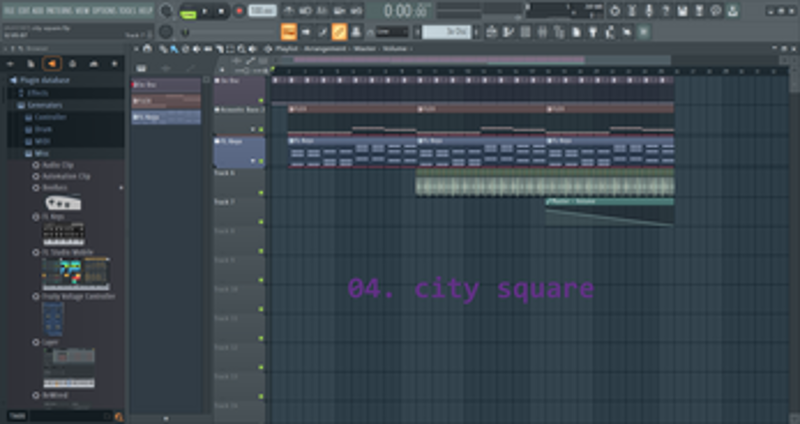Open the VIEW menu

[x=82, y=10]
